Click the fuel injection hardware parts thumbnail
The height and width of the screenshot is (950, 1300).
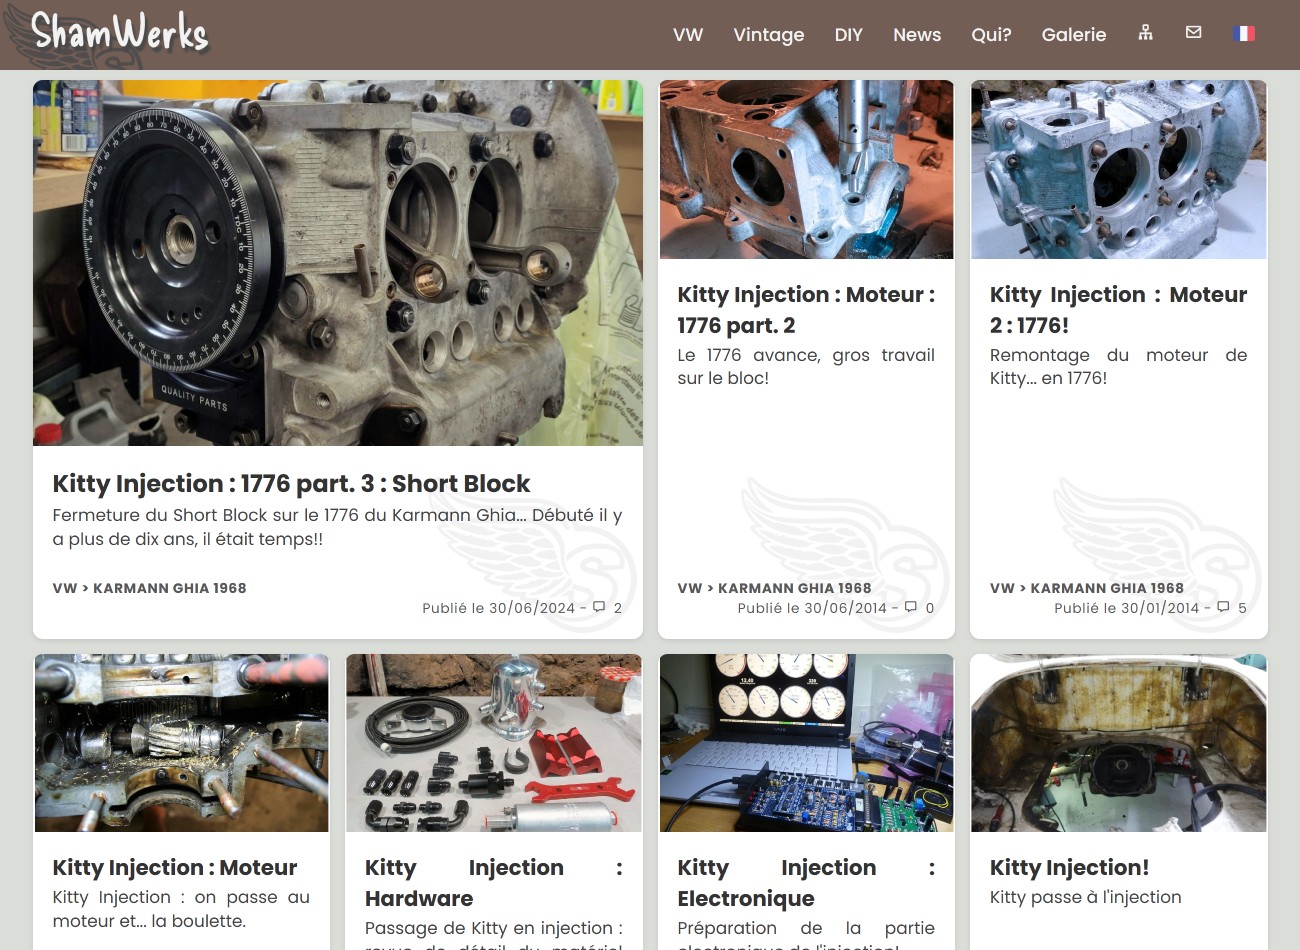pos(494,743)
